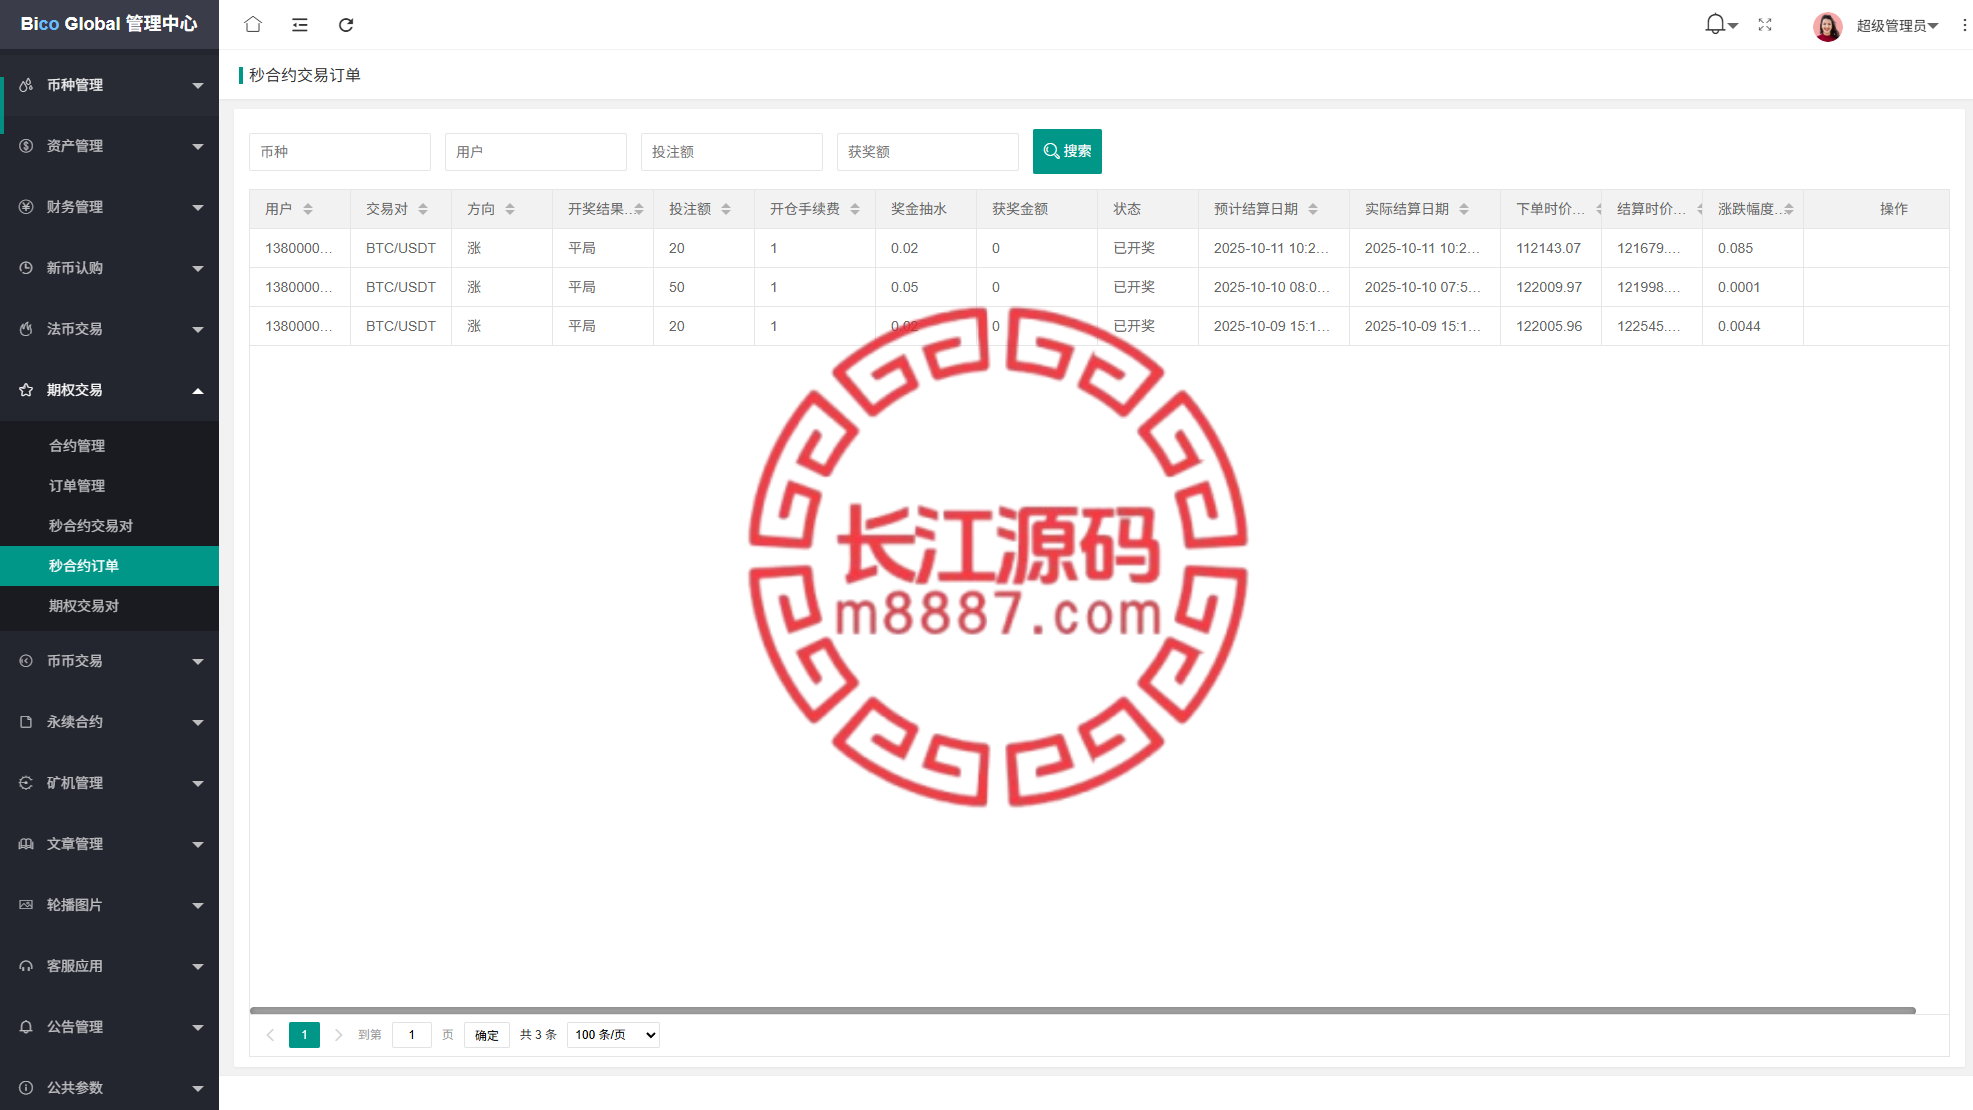The height and width of the screenshot is (1110, 1973).
Task: Sort table by 开仓手续费 column
Action: tap(855, 209)
